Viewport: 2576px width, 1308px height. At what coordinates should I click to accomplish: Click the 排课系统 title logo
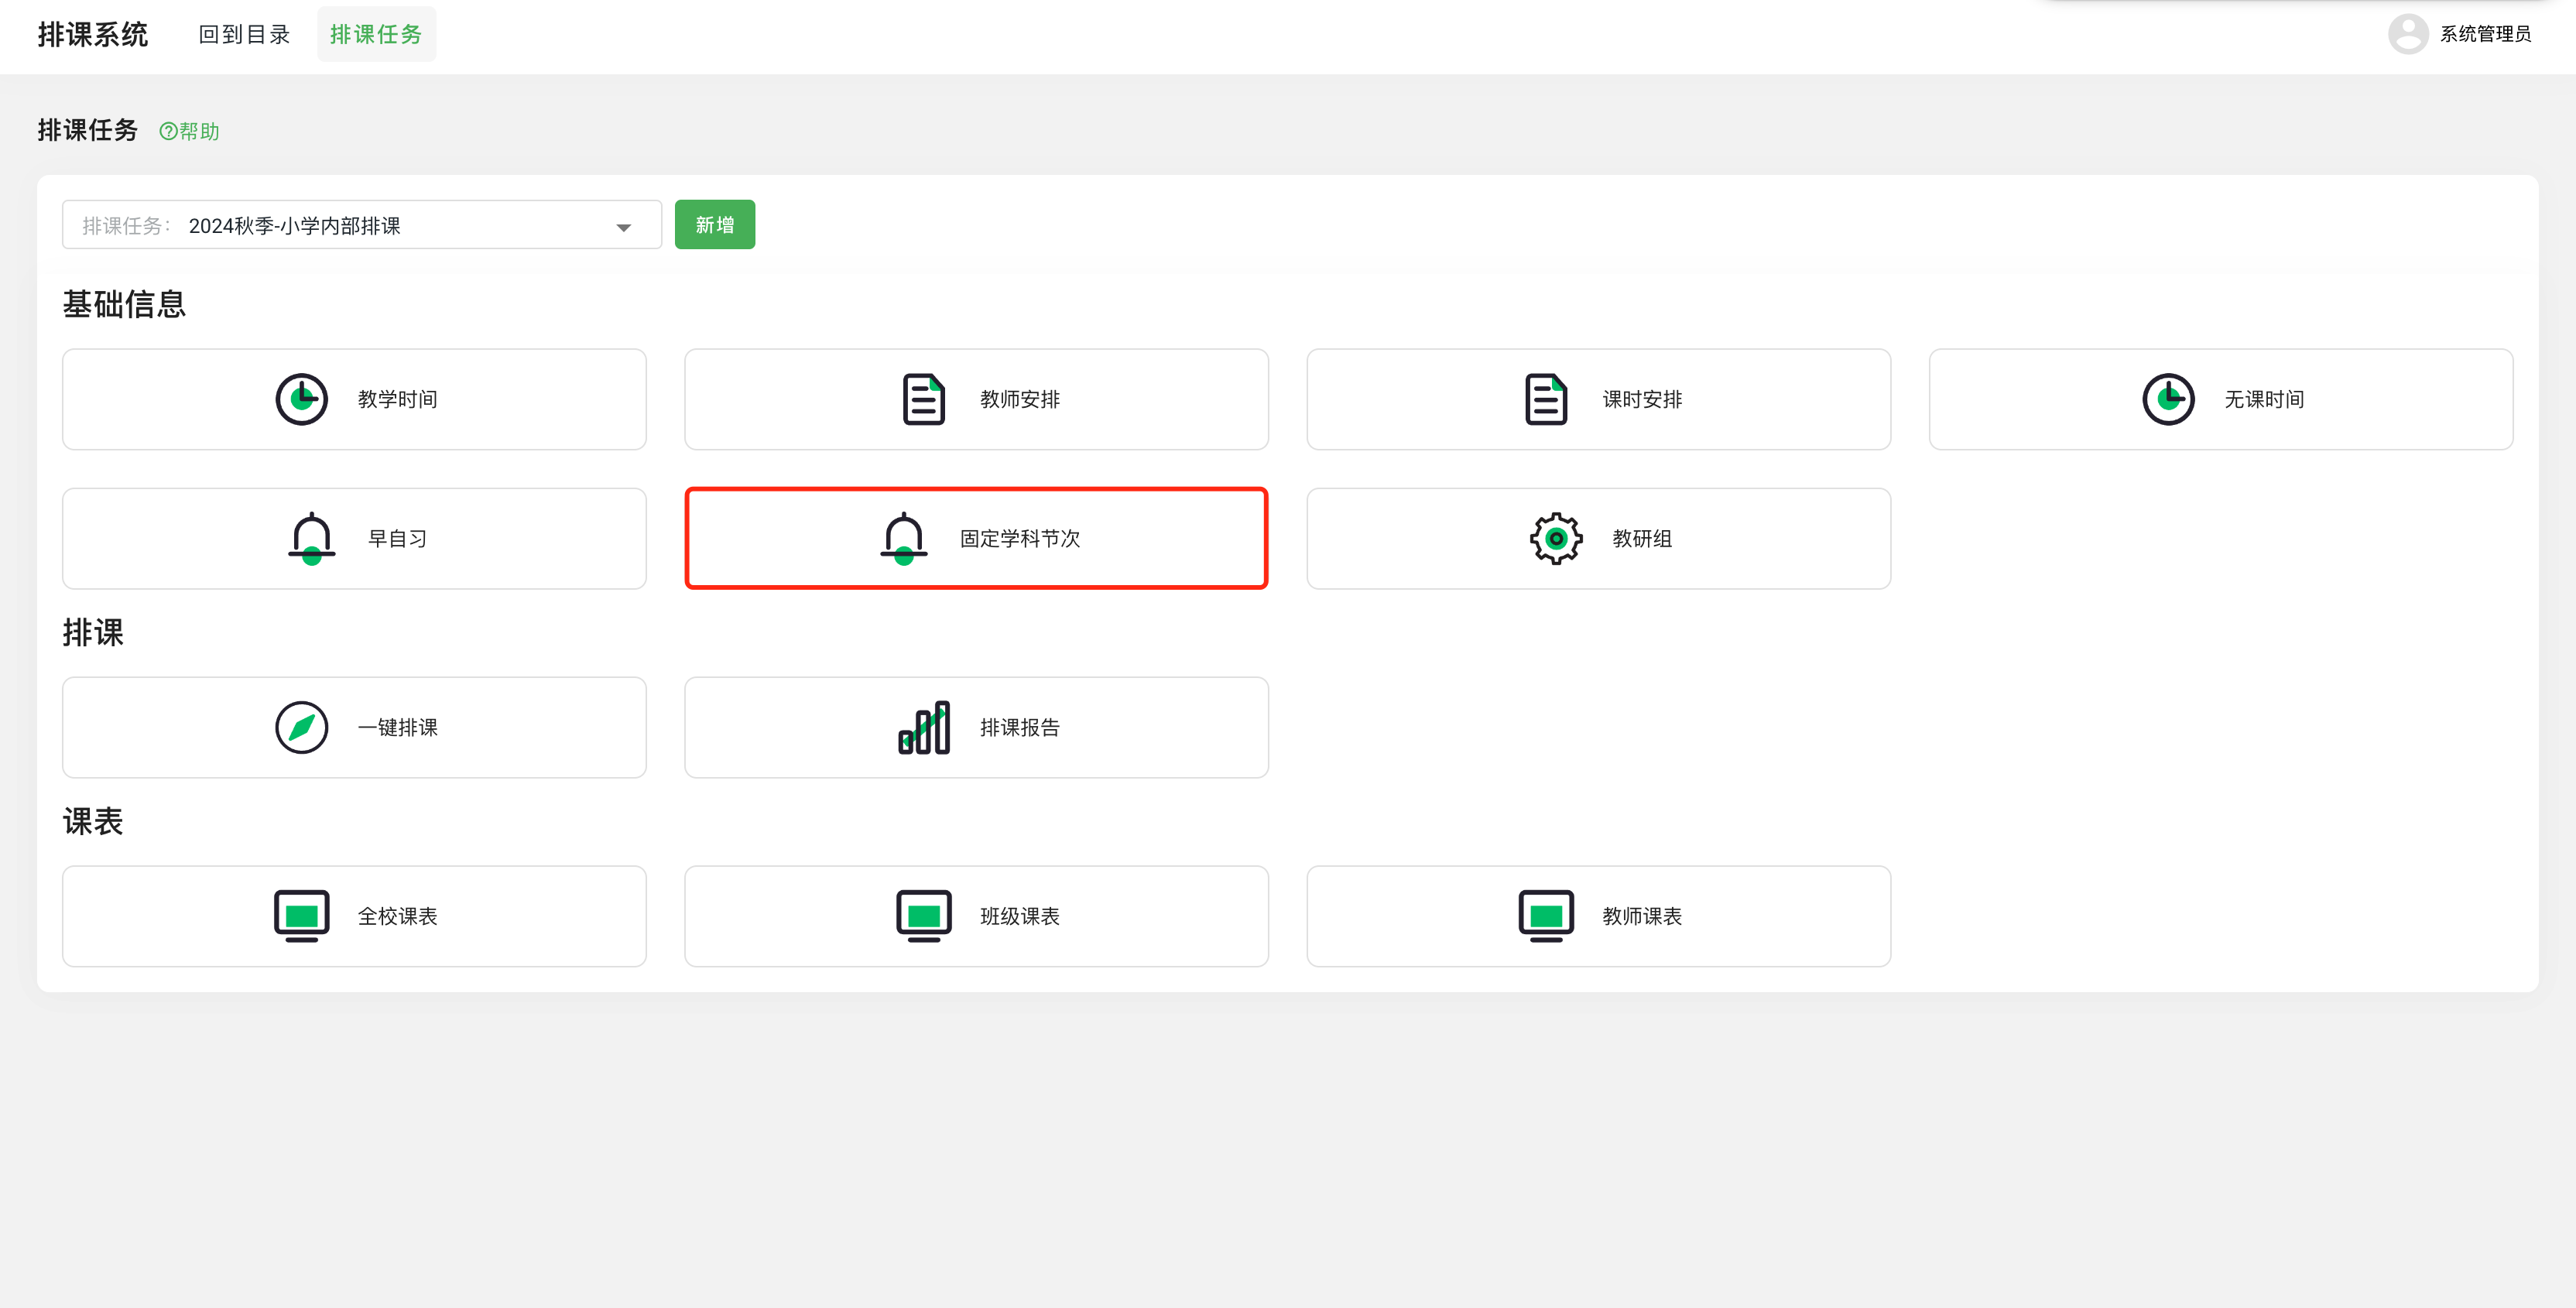[92, 34]
